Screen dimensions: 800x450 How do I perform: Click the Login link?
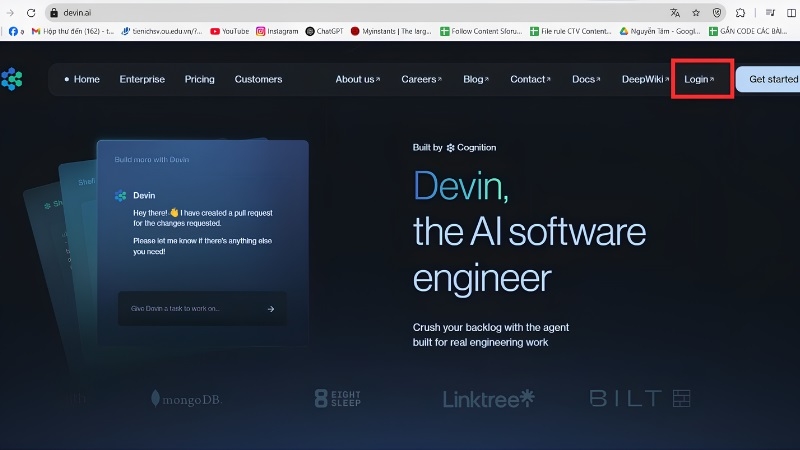(699, 79)
